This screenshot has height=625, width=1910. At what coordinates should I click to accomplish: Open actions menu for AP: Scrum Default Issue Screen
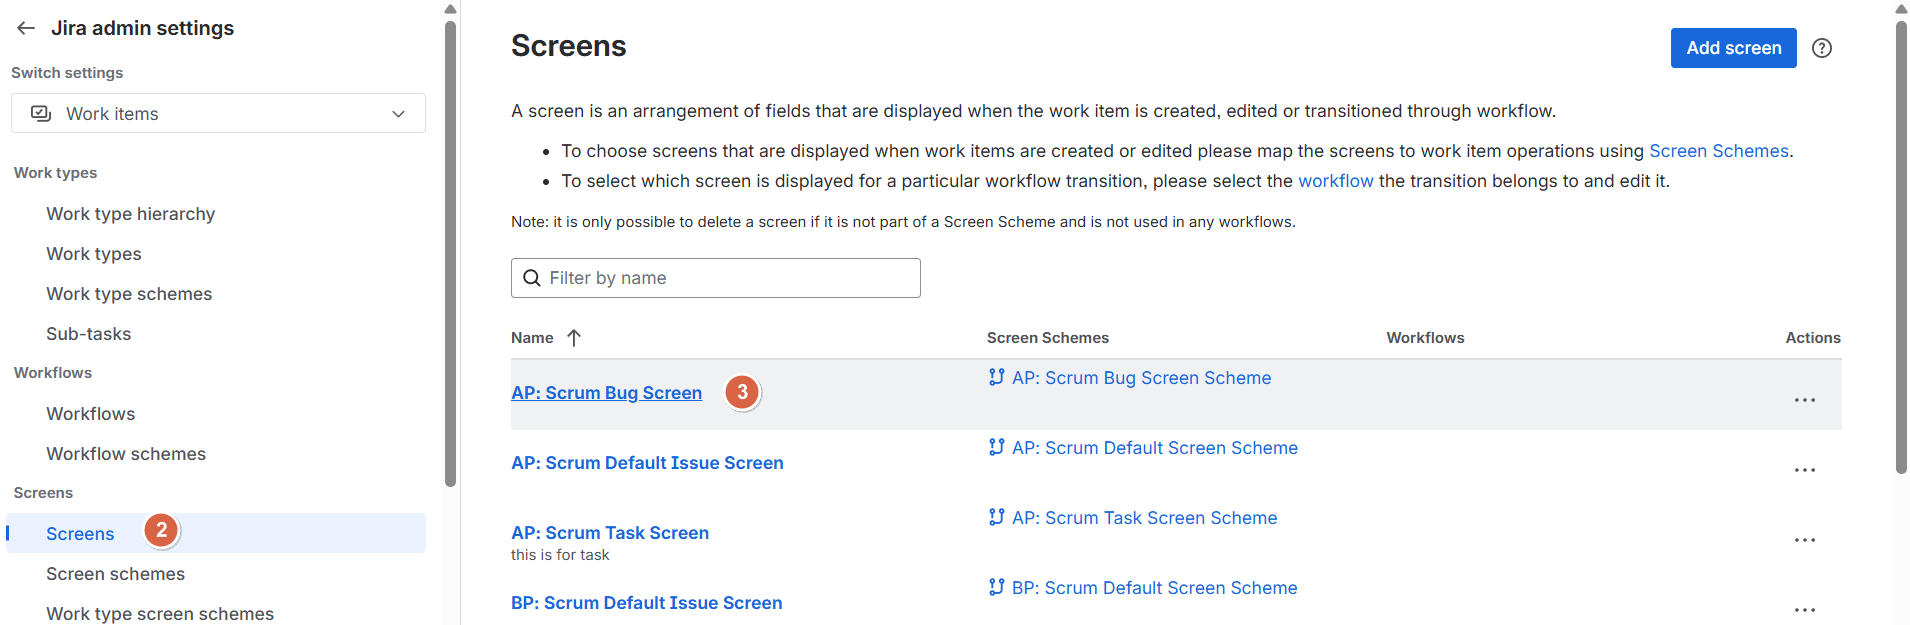1804,470
